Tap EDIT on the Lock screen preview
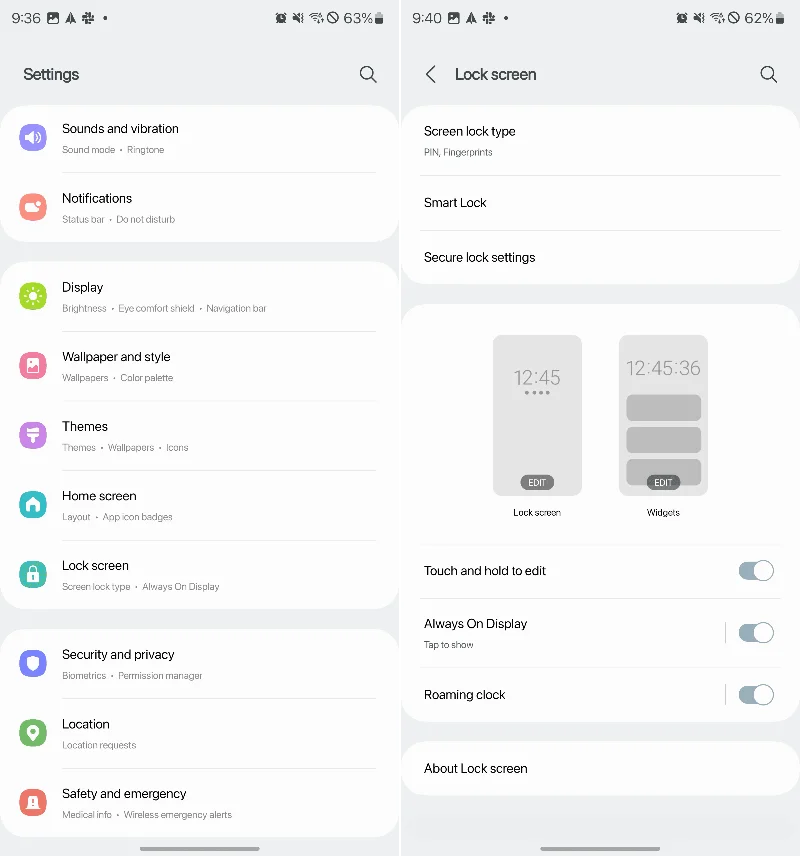Screen dimensions: 800x856 coord(537,481)
